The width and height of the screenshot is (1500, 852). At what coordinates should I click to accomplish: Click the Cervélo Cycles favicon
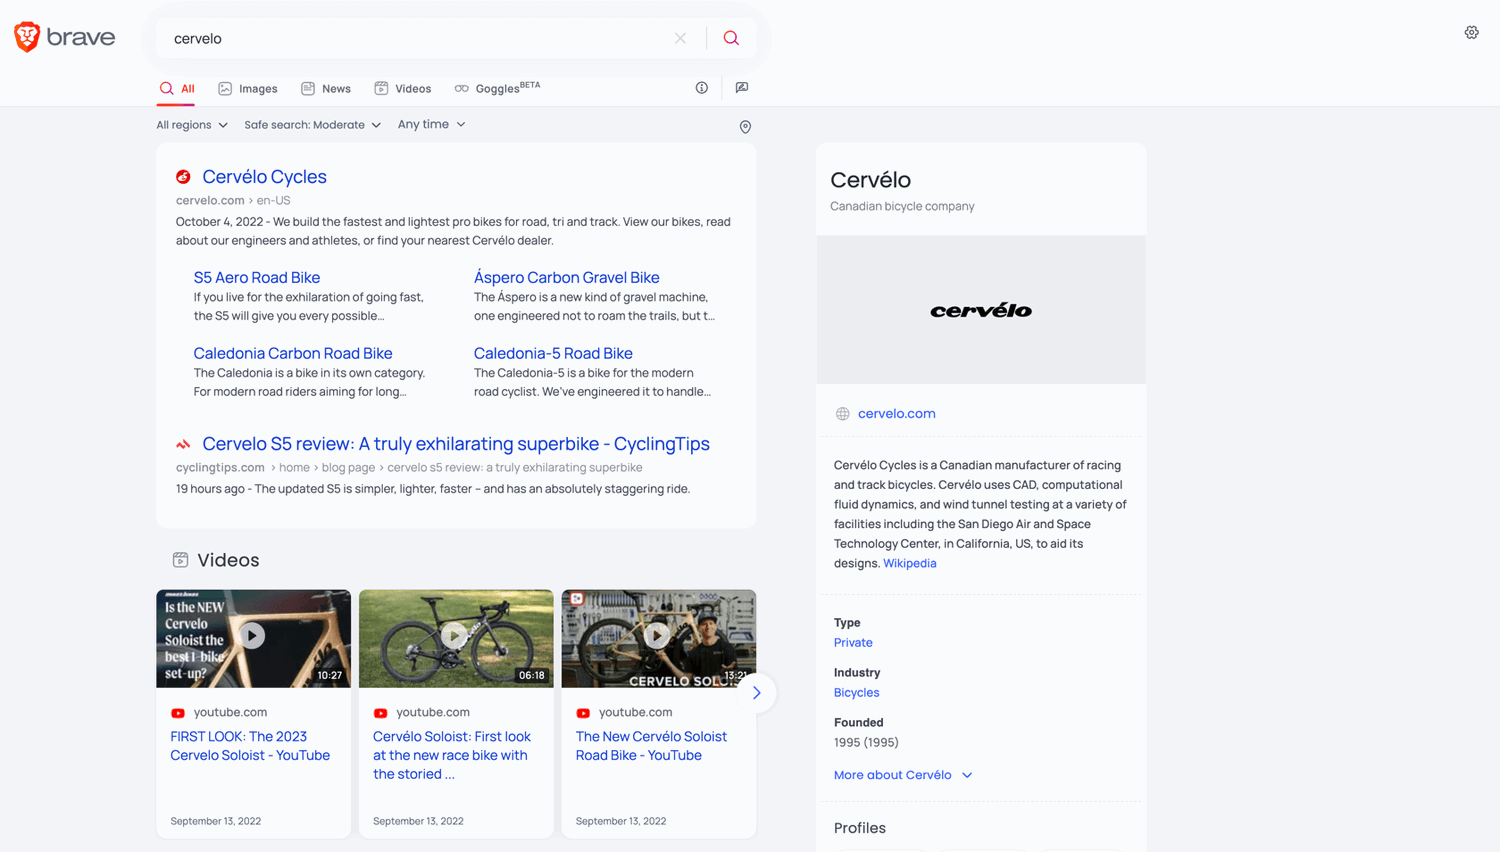click(183, 177)
